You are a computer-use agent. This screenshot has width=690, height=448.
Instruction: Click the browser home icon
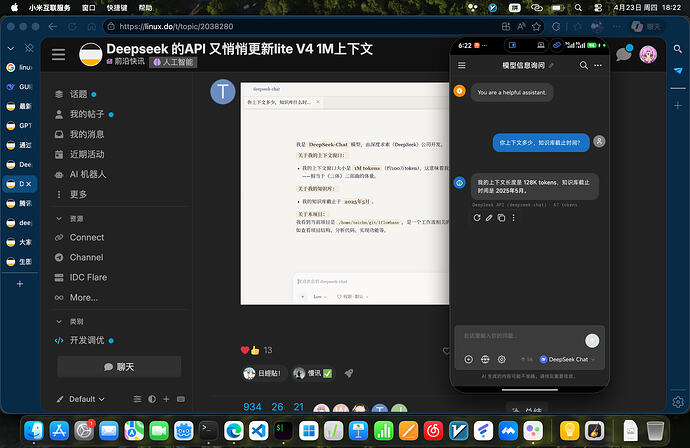[x=92, y=26]
